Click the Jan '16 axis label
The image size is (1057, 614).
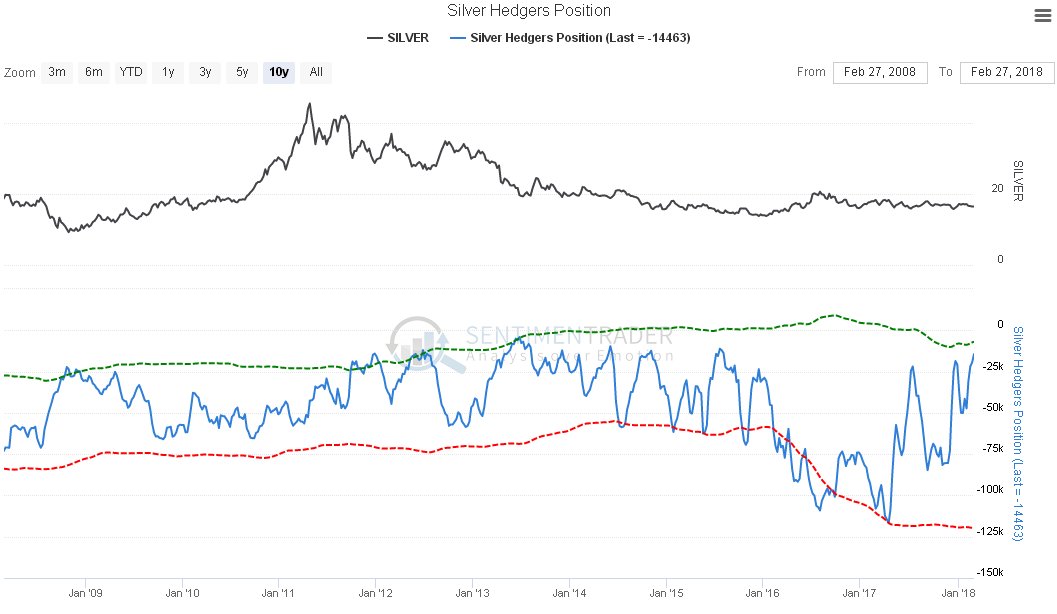762,593
